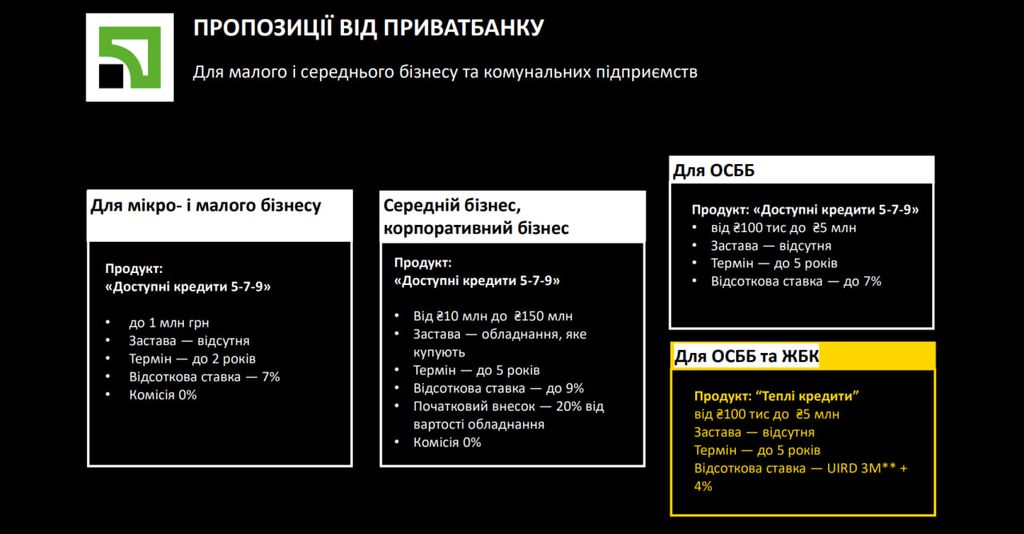Click white "Застава — відсутня" under Для ОСББ
This screenshot has height=534, width=1024.
tap(771, 245)
